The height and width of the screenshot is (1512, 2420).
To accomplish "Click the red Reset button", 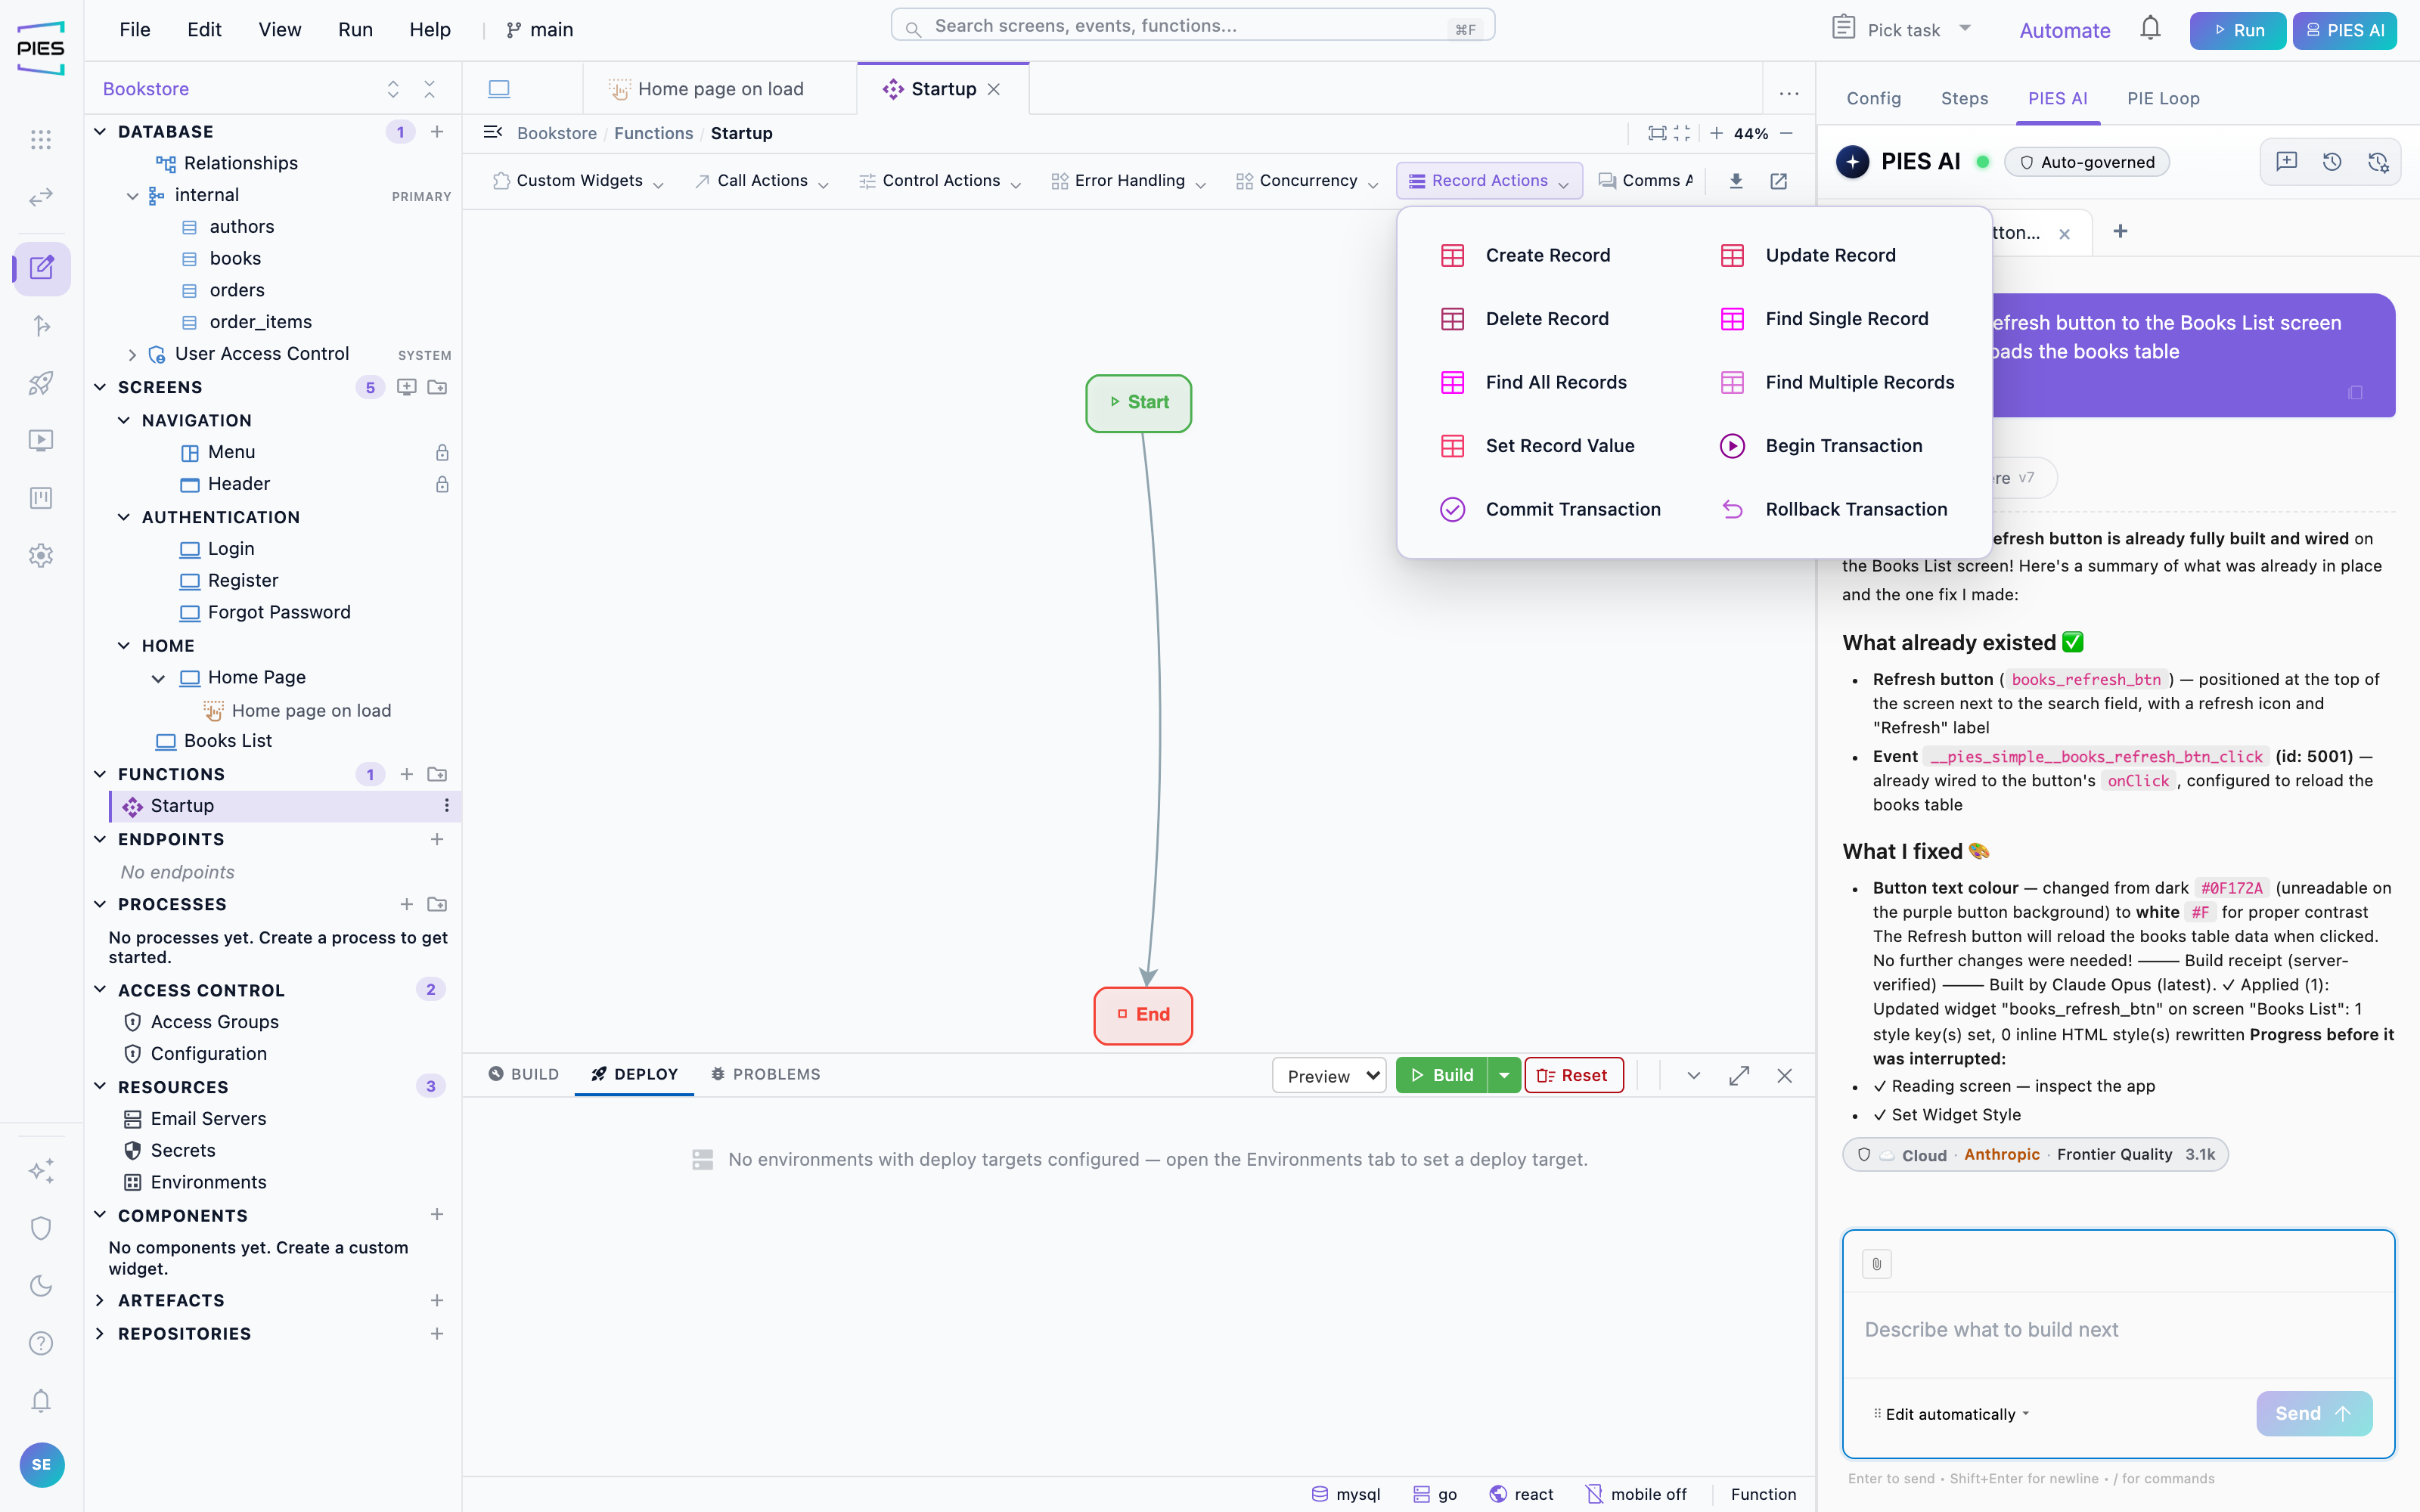I will click(1573, 1076).
